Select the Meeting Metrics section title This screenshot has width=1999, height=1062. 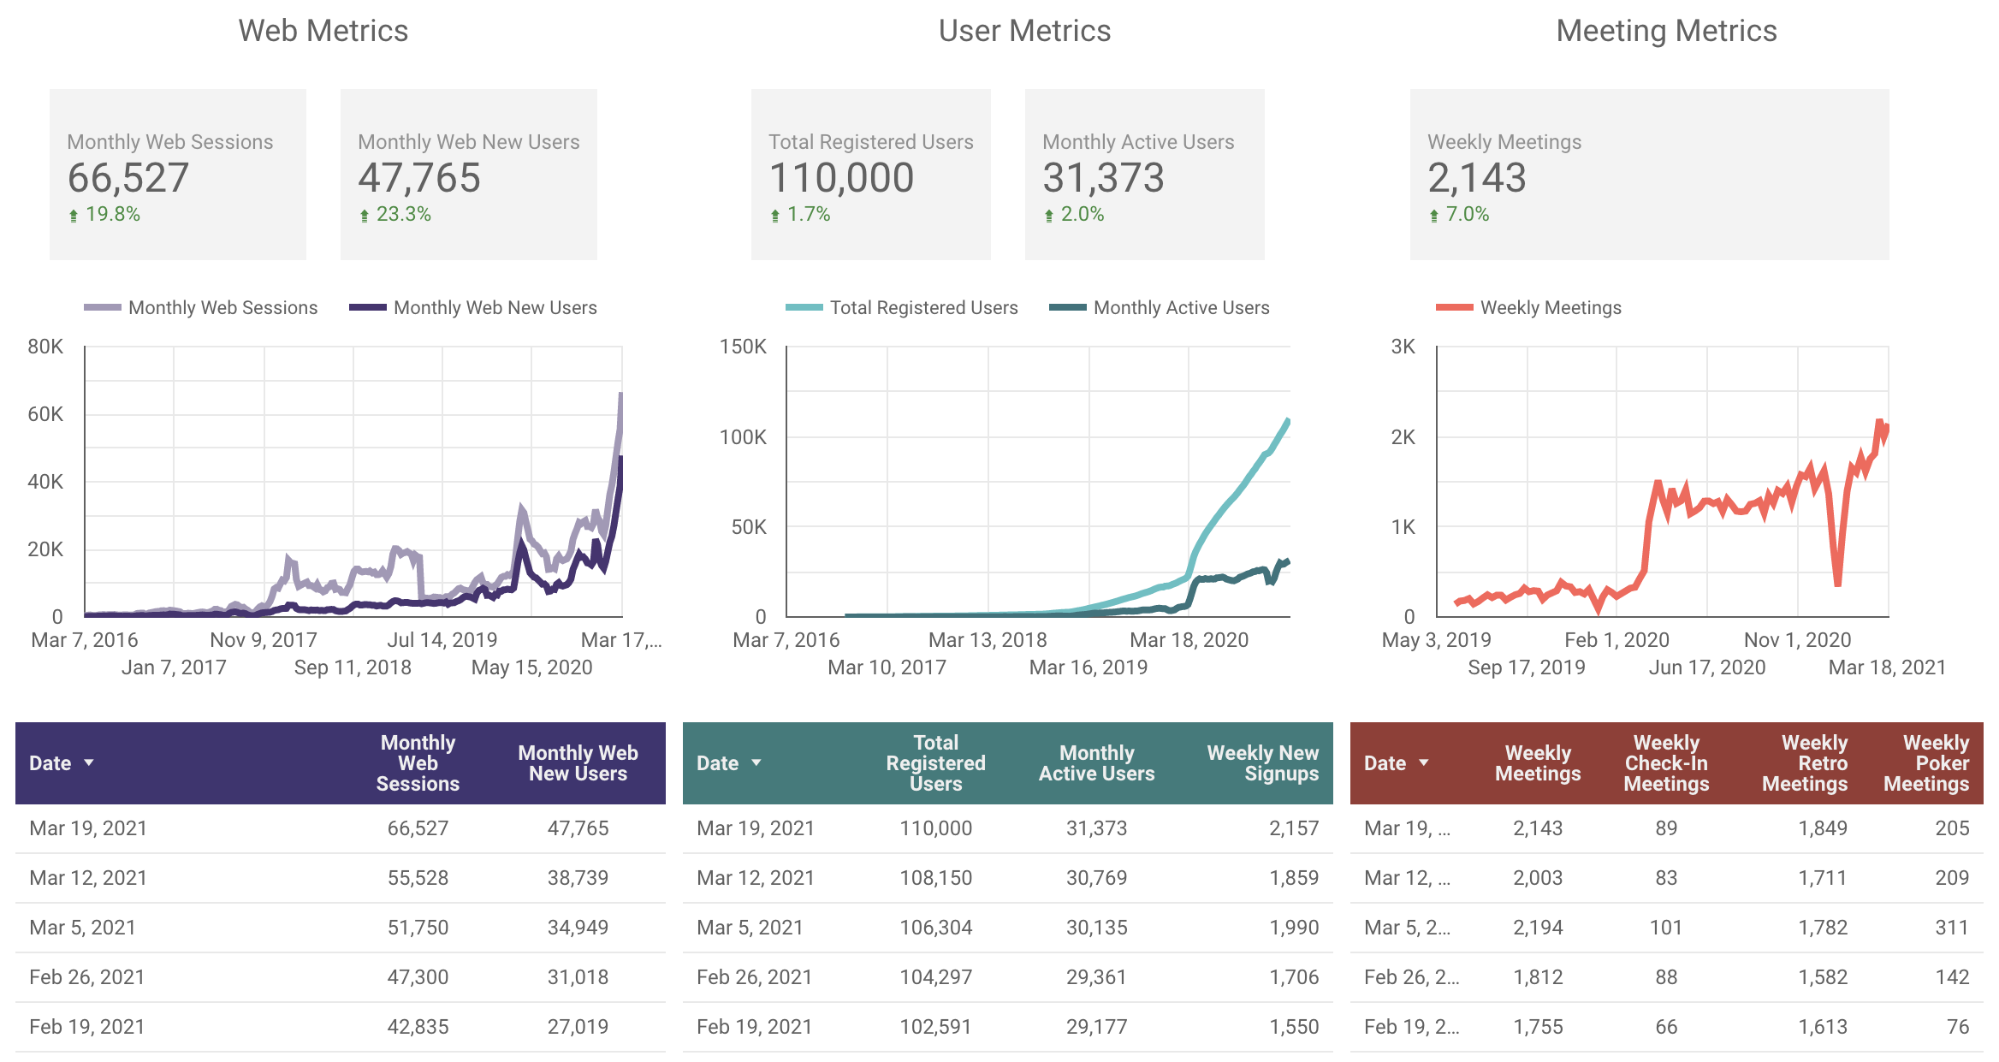(1665, 30)
